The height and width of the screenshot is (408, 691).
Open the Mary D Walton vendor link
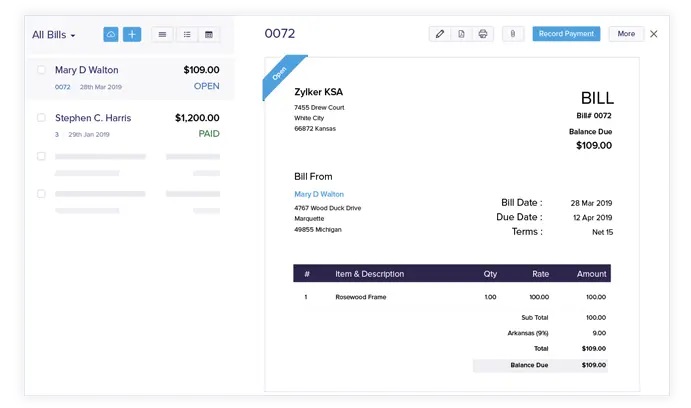[x=319, y=194]
